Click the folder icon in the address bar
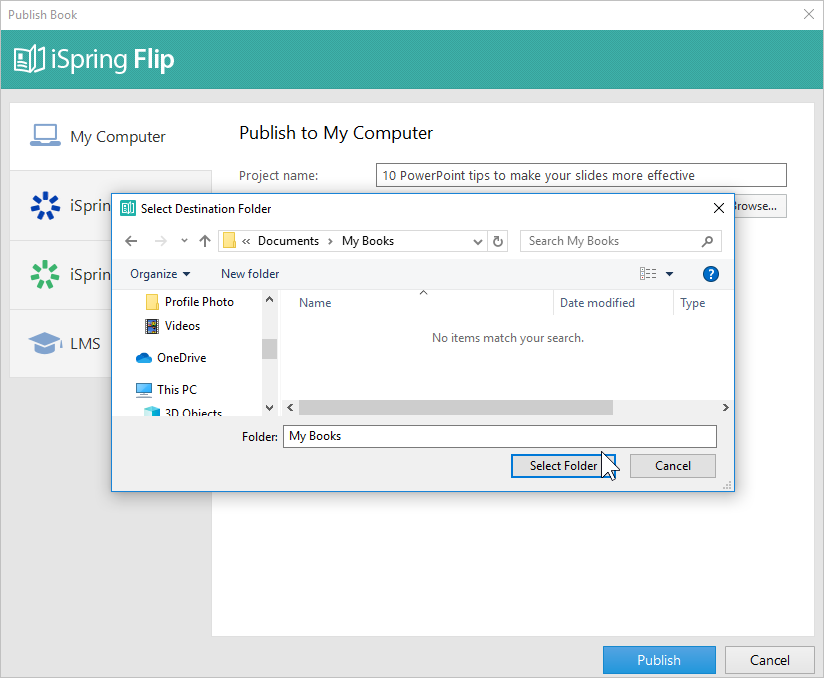The height and width of the screenshot is (678, 824). coord(229,241)
